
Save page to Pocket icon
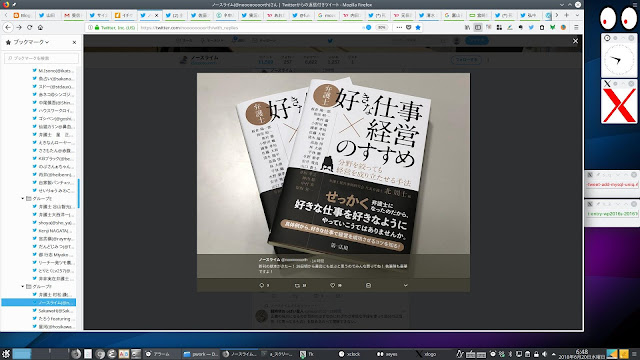(409, 27)
